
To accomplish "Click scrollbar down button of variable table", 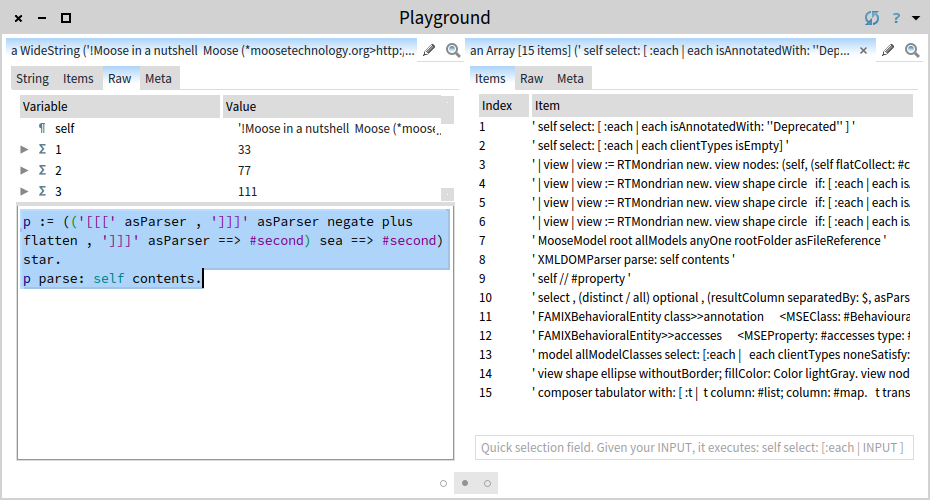I will [448, 195].
